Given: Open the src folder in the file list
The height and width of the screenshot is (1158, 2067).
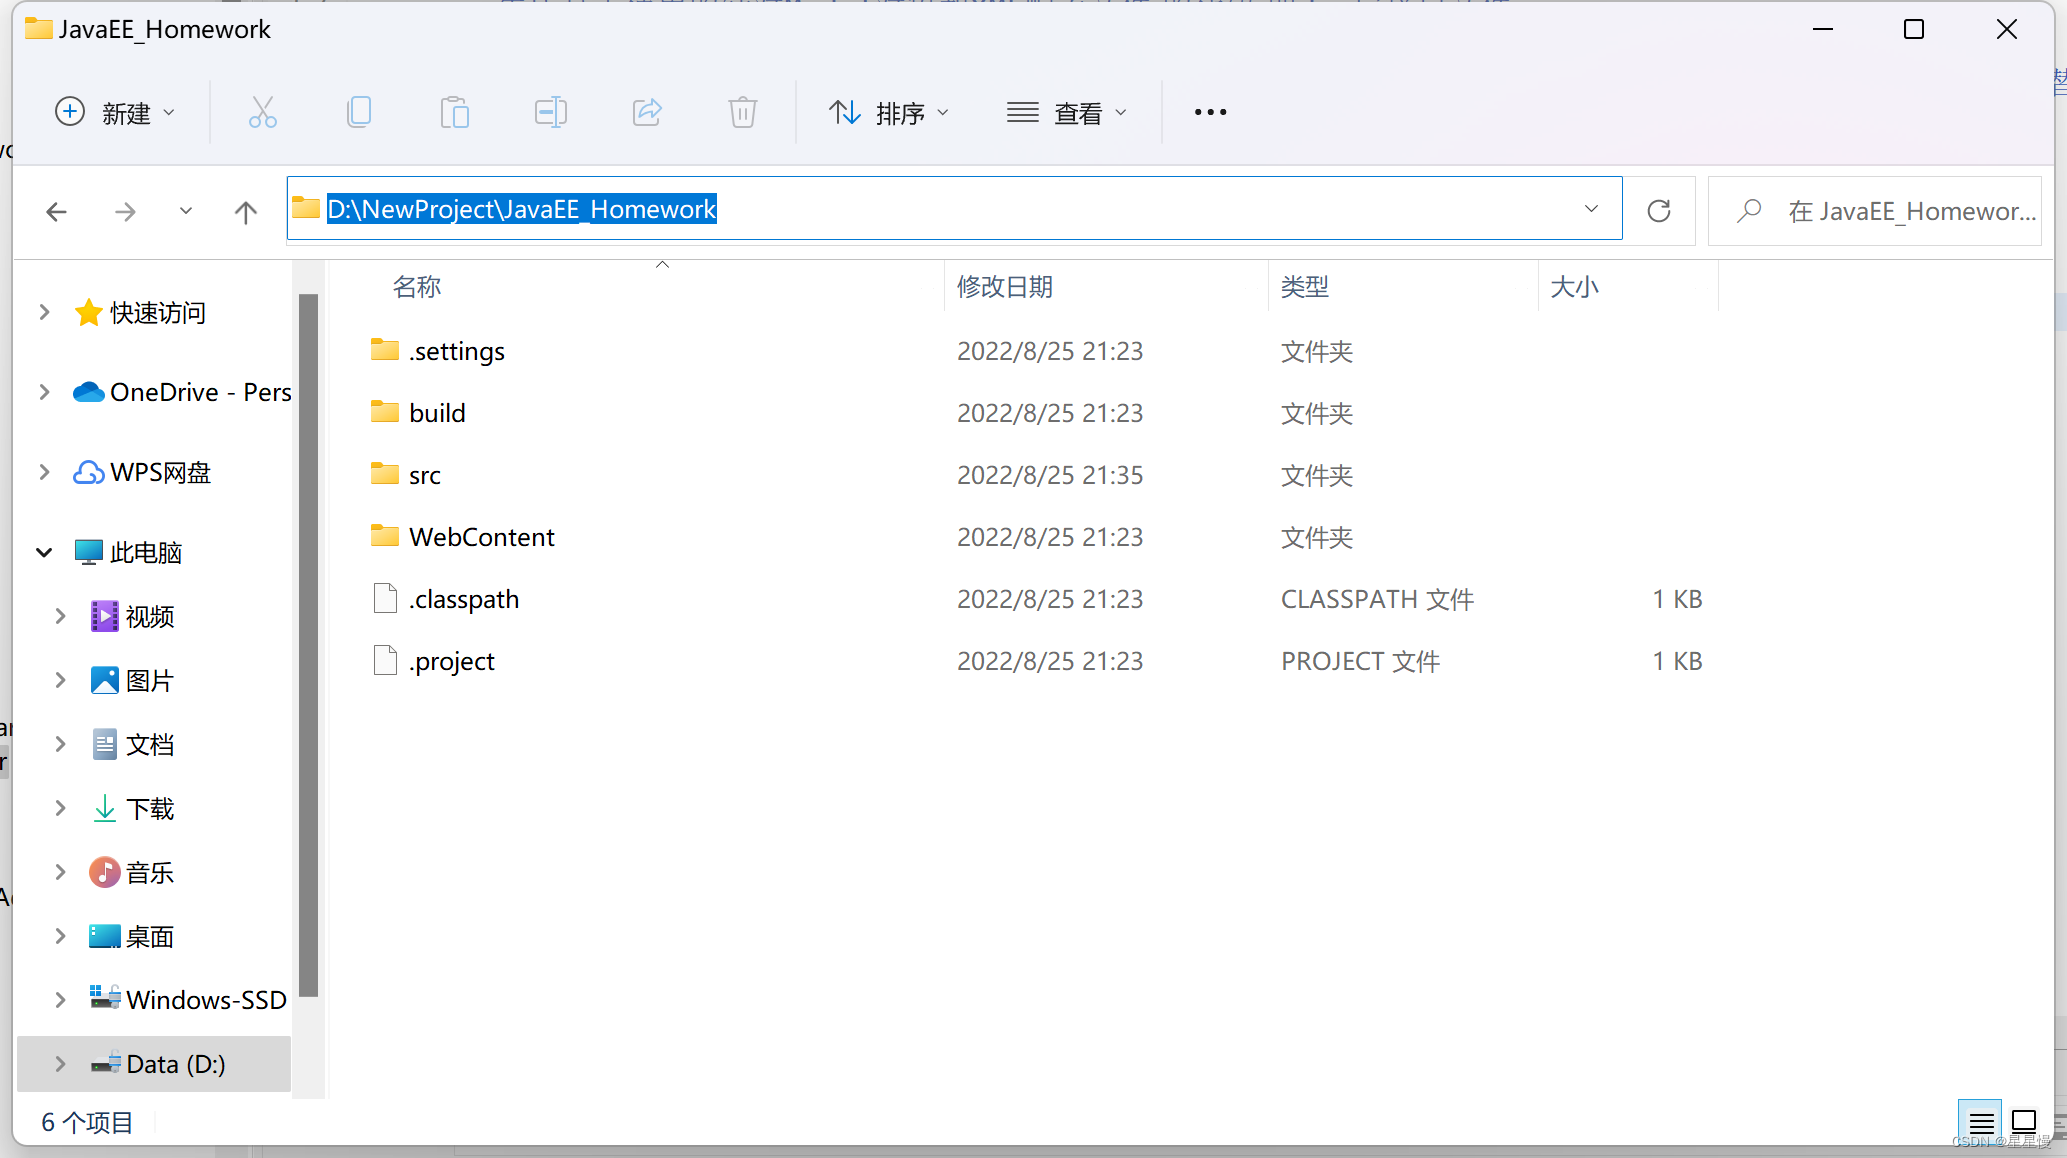Looking at the screenshot, I should point(424,475).
